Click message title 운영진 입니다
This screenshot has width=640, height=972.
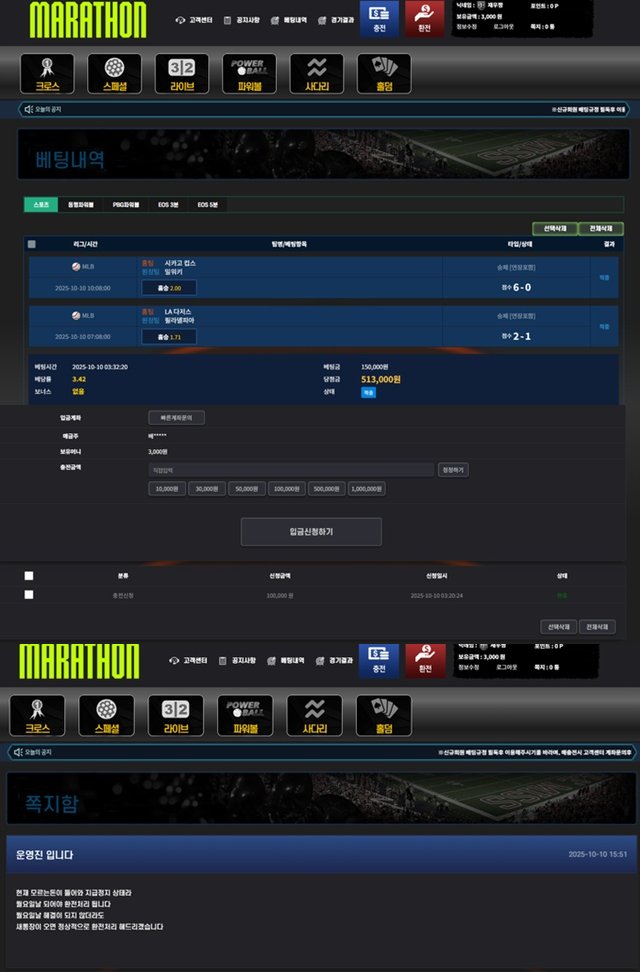coord(45,855)
